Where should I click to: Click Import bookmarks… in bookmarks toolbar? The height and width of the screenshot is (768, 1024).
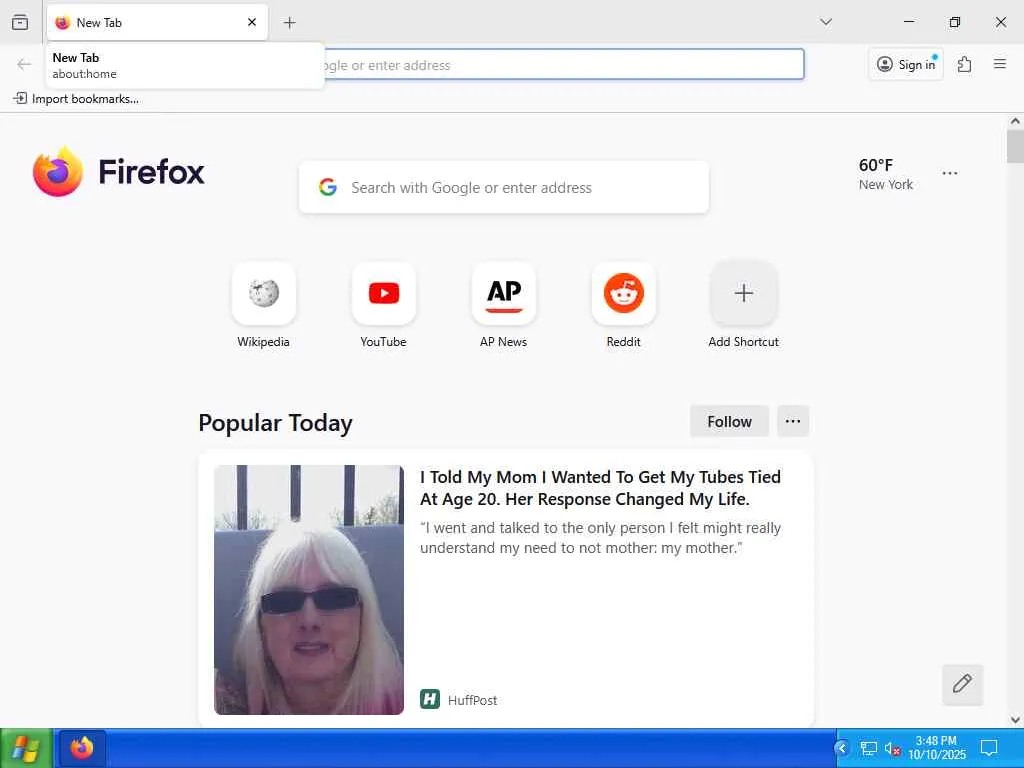coord(76,99)
